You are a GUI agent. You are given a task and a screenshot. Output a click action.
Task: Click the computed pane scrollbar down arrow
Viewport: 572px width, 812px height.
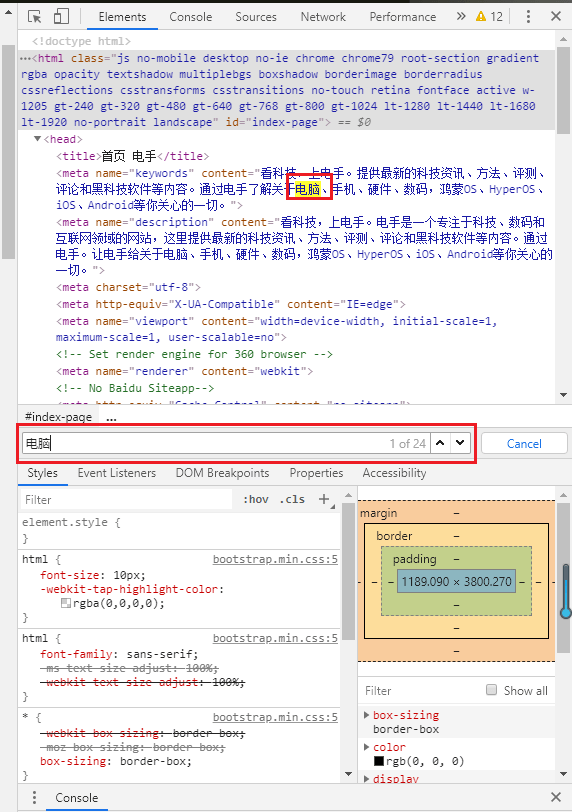click(563, 774)
